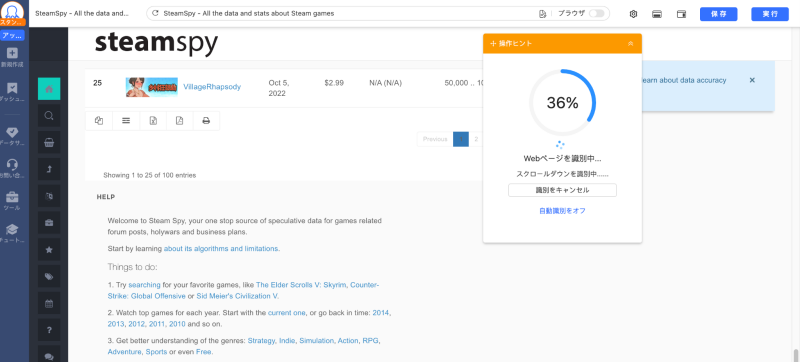Viewport: 800px width, 362px height.
Task: Open the headset contact support icon
Action: [x=12, y=164]
